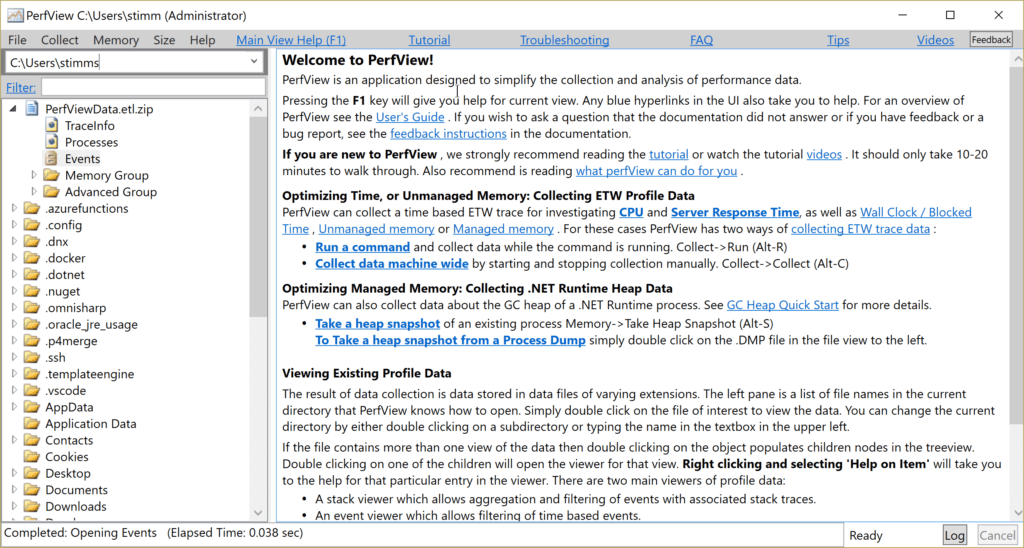Open the FAQ link
The width and height of the screenshot is (1024, 548).
(701, 40)
